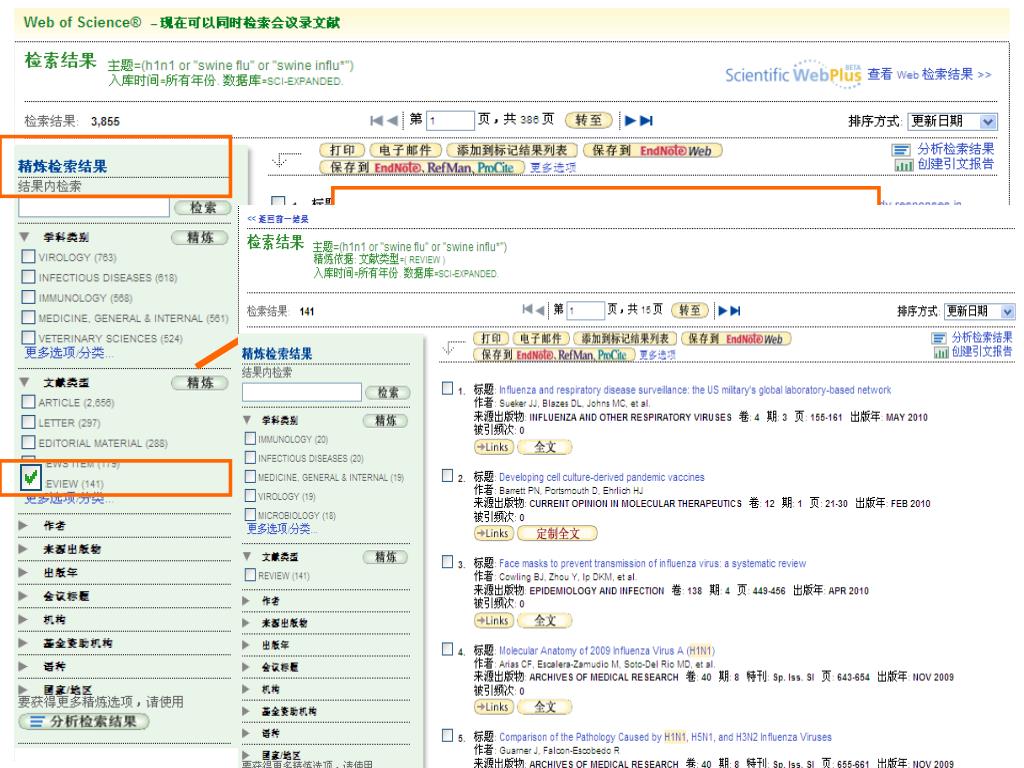Click 结果内检索 field in lower refine panel

[301, 392]
